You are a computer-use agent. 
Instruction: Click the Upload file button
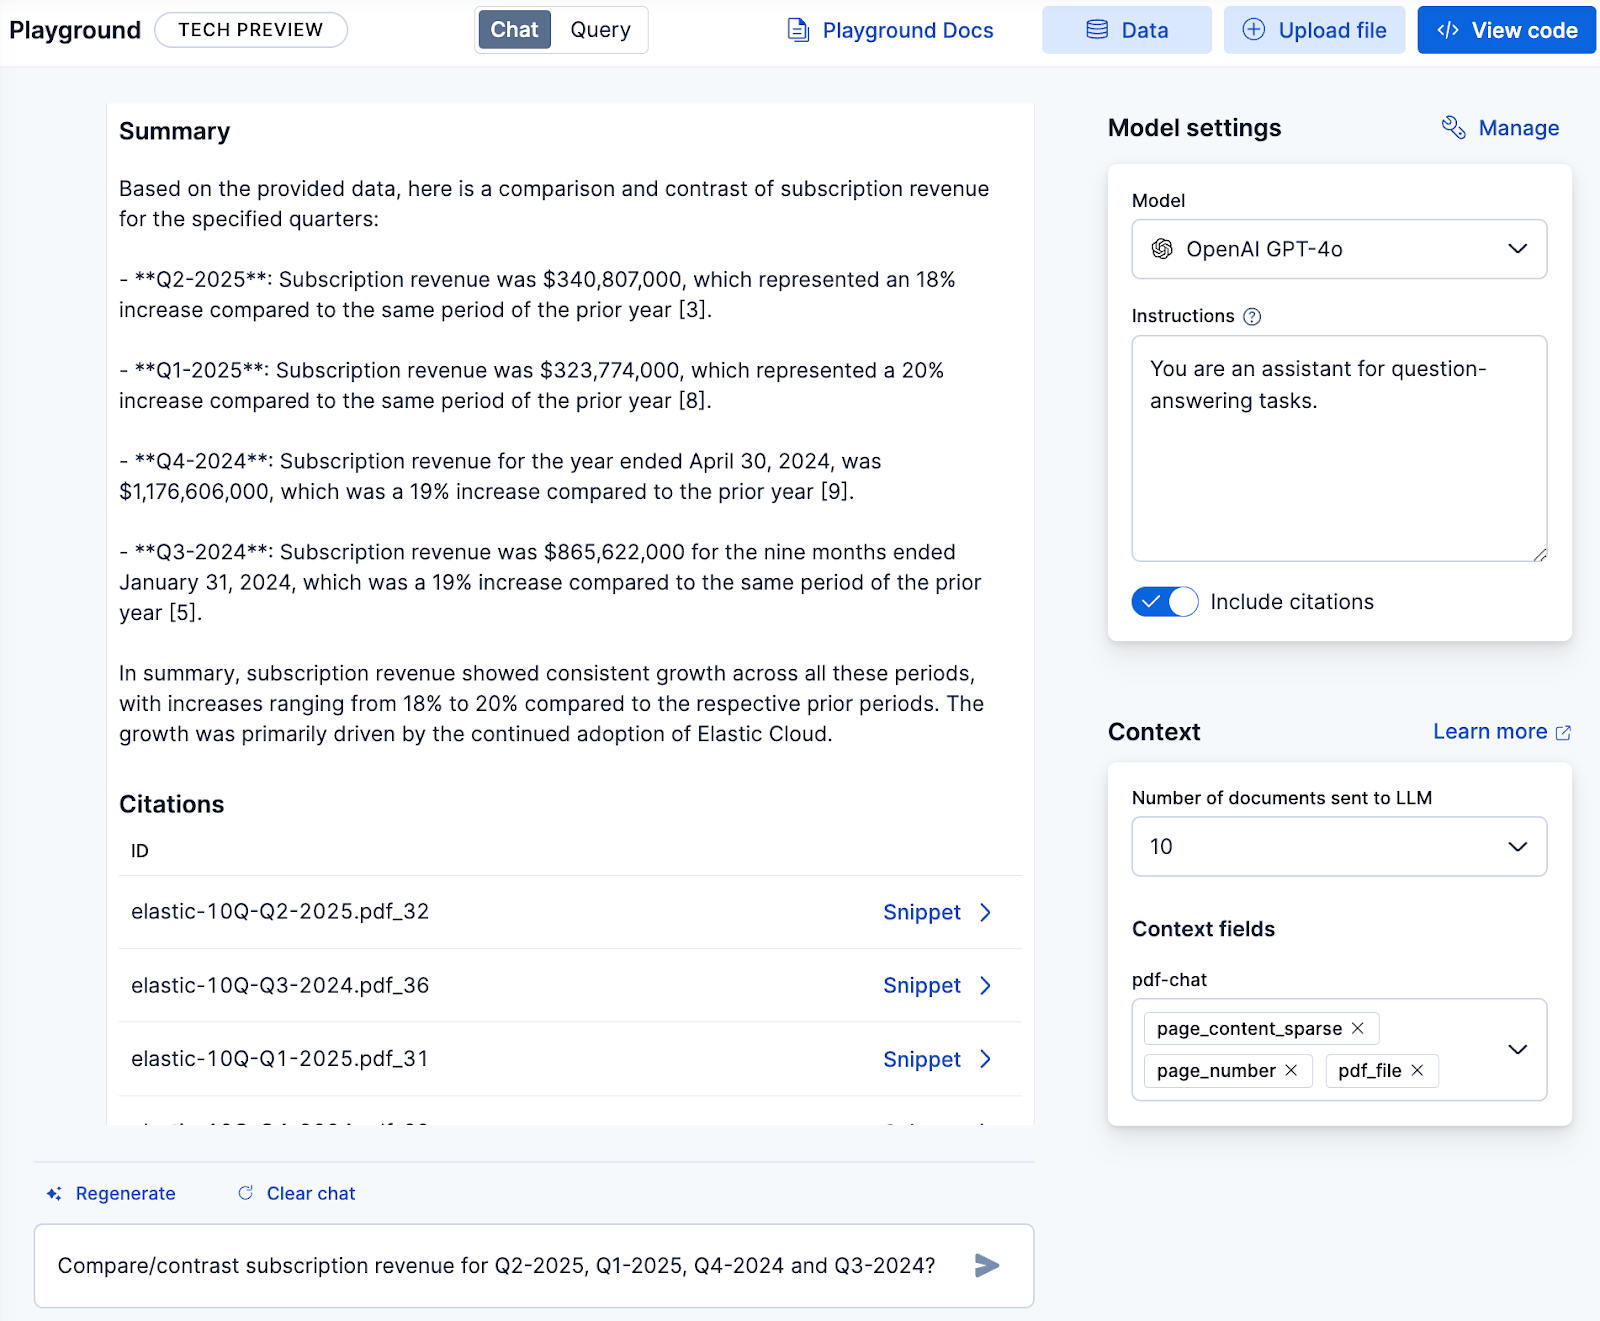tap(1314, 30)
